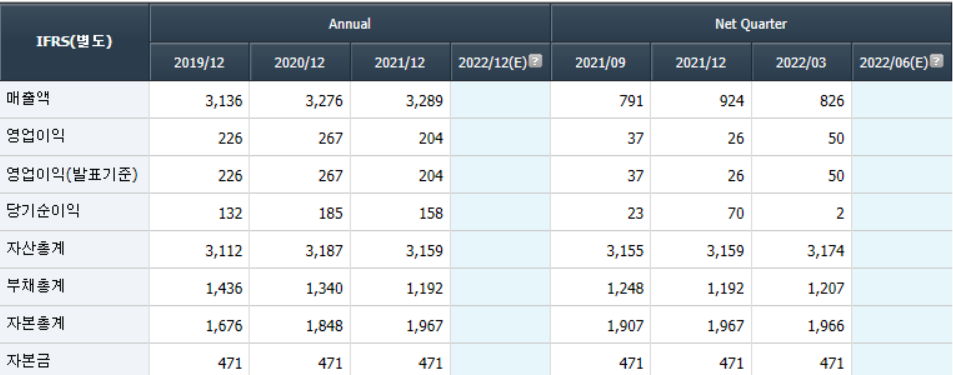Click 부채총계 value 1,340 for 2020/12
Screen dimensions: 953x375
(x=324, y=289)
